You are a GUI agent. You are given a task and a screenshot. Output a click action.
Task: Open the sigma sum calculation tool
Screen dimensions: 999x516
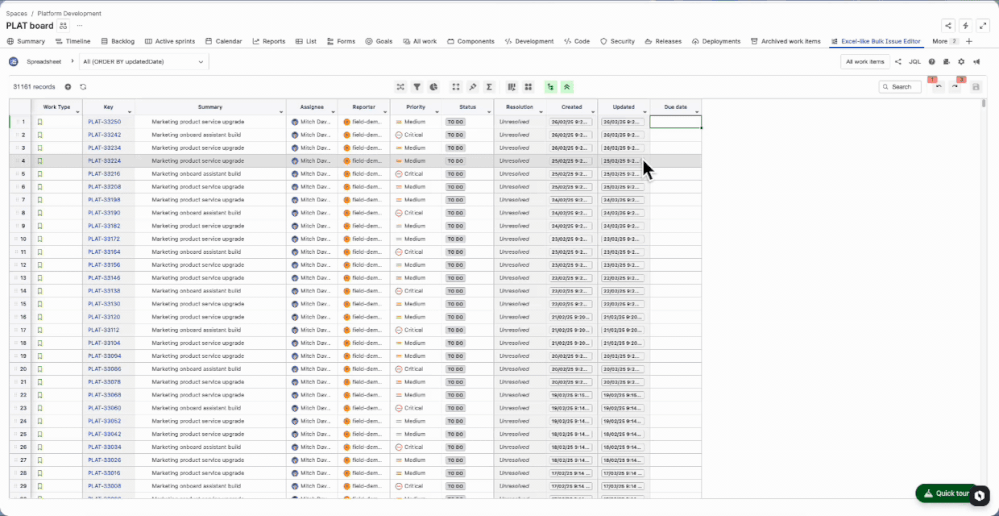(x=489, y=87)
